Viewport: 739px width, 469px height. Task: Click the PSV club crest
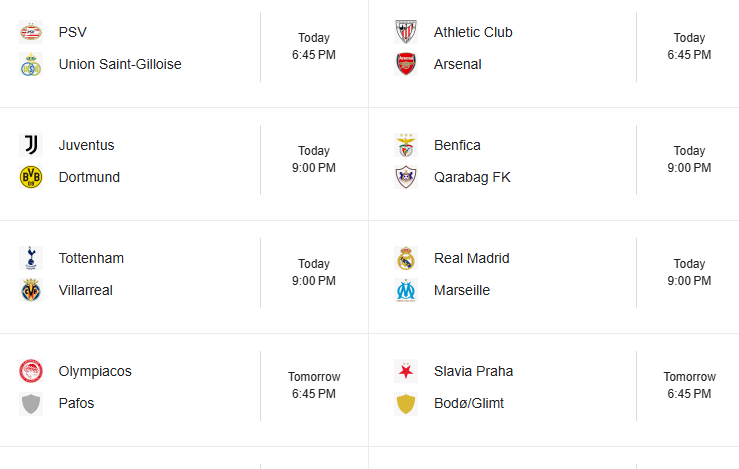click(31, 32)
